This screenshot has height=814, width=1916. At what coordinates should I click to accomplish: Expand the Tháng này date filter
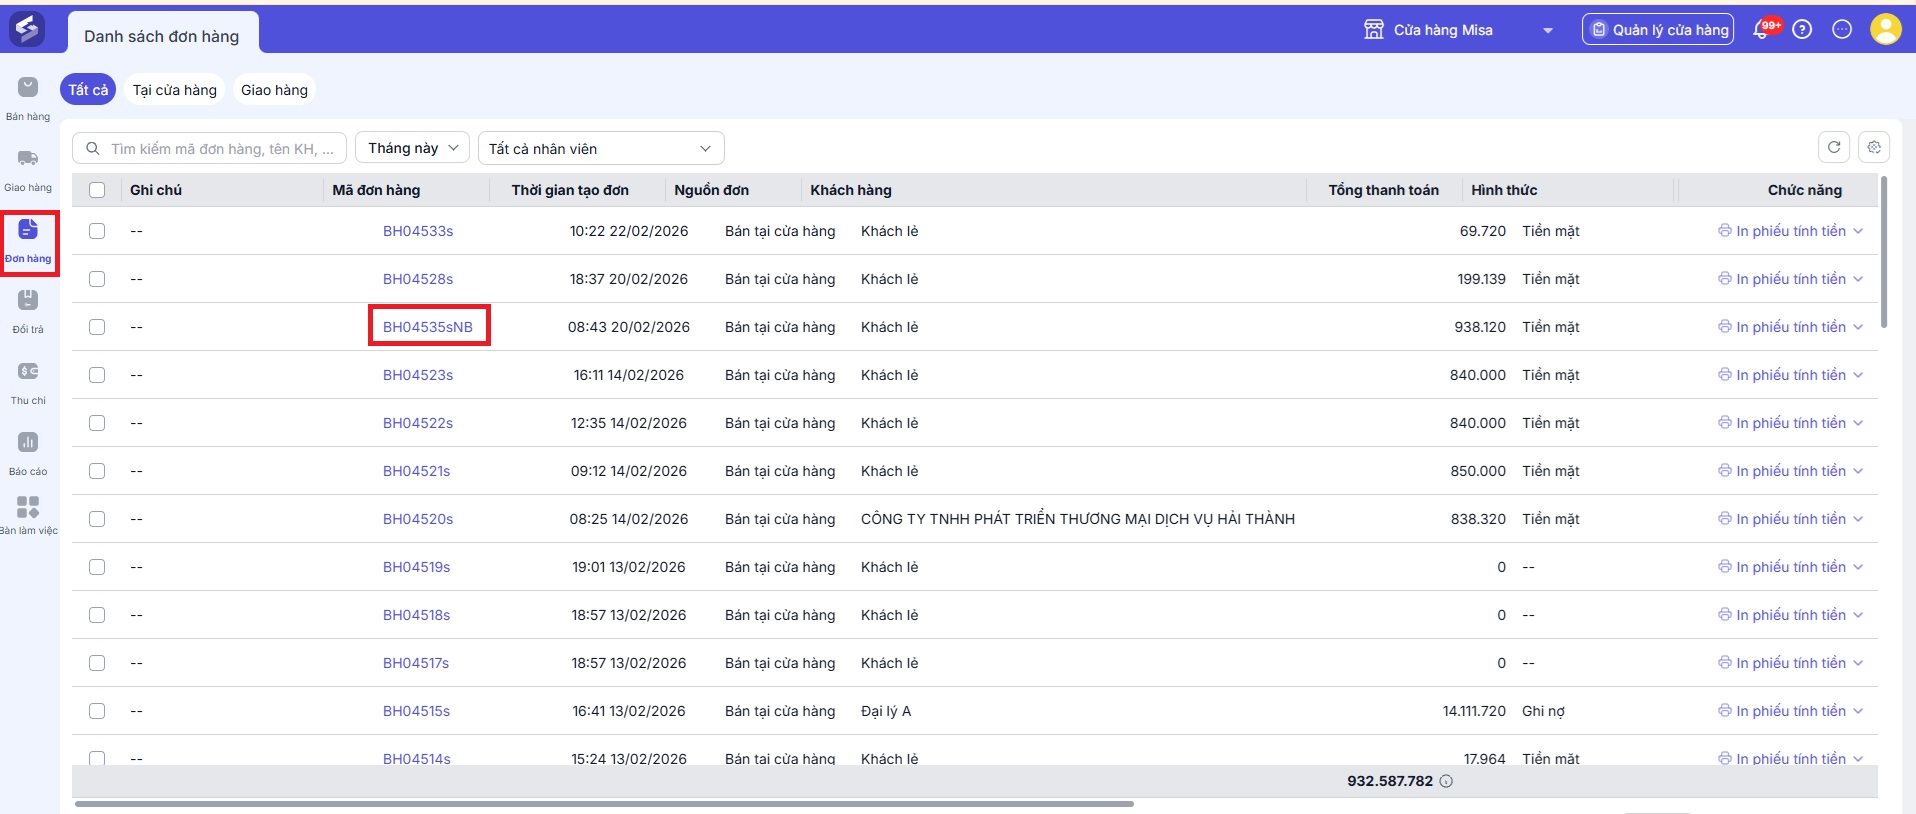[x=412, y=148]
